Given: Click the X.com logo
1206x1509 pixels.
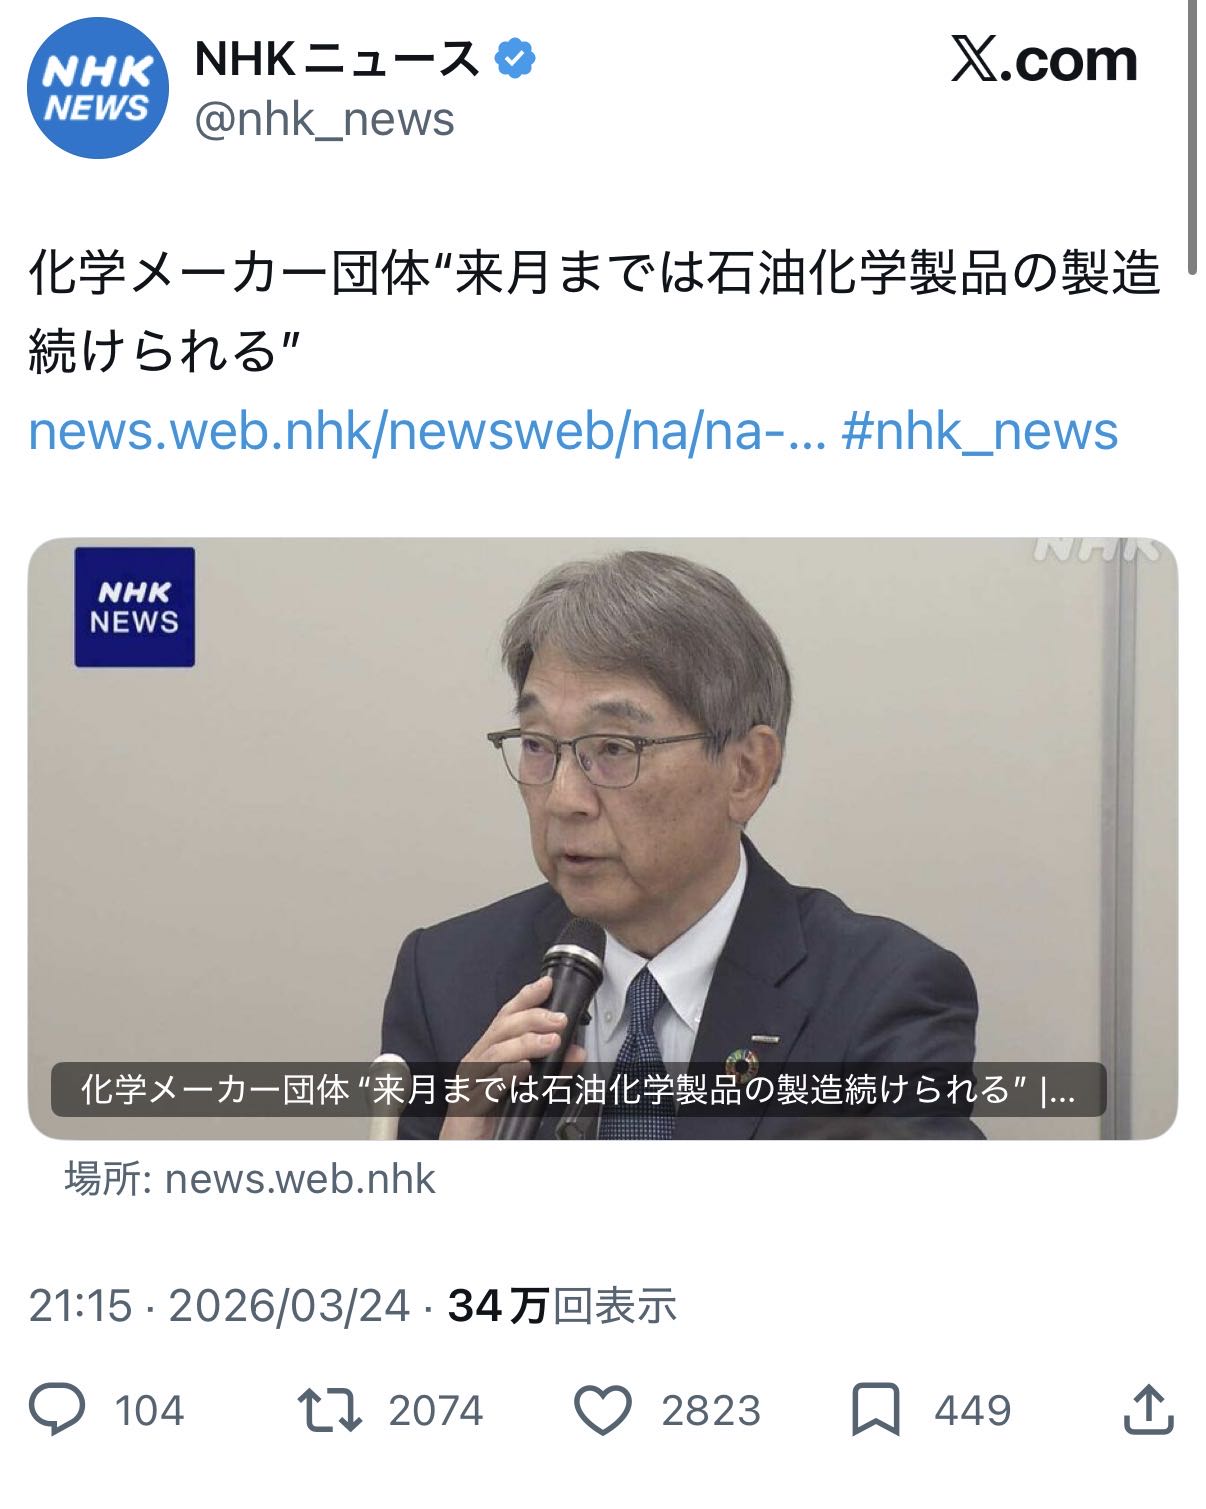Looking at the screenshot, I should pyautogui.click(x=1044, y=61).
